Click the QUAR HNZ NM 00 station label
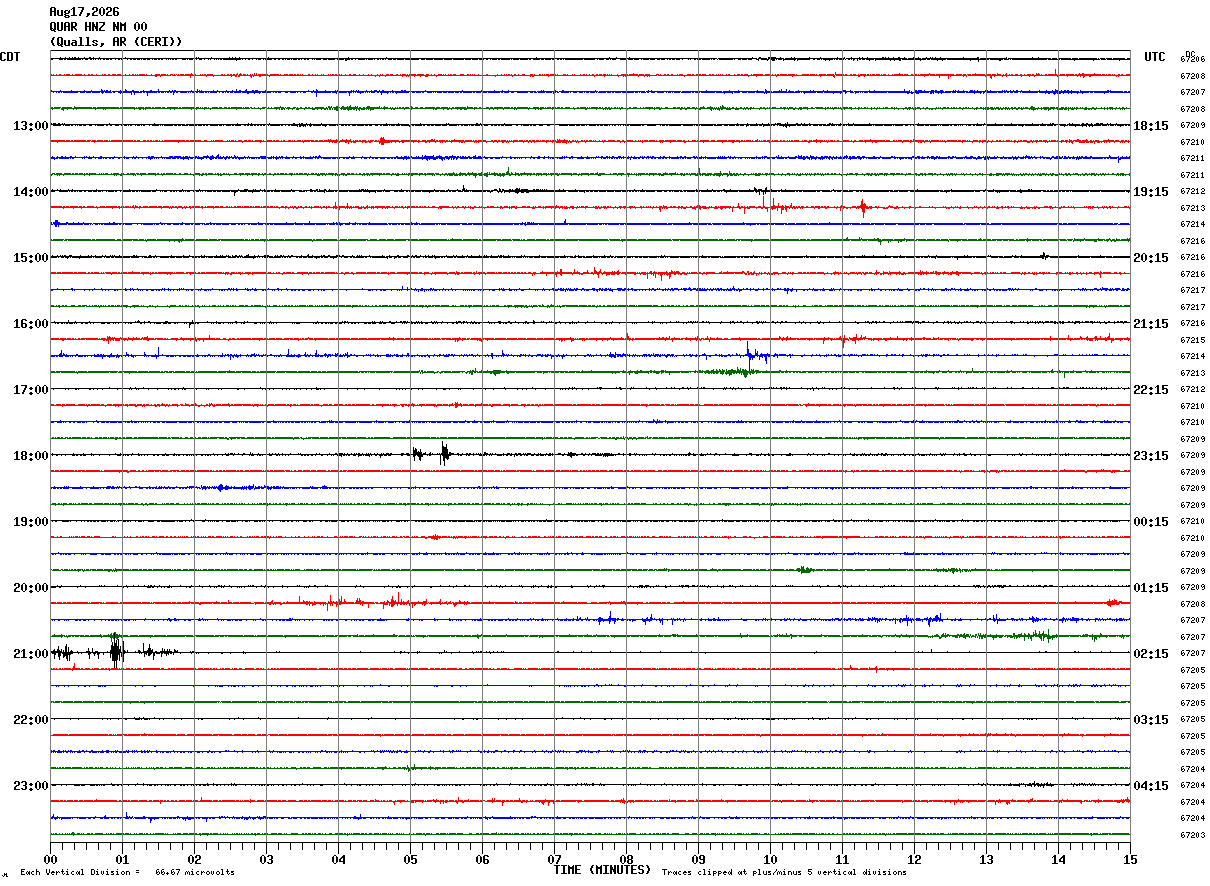 coord(98,27)
